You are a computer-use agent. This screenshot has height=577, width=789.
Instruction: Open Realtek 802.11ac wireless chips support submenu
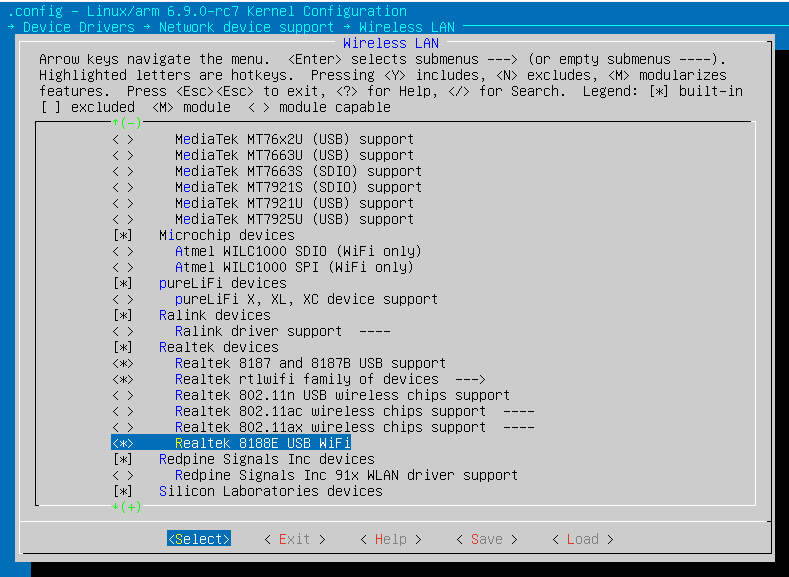point(354,411)
